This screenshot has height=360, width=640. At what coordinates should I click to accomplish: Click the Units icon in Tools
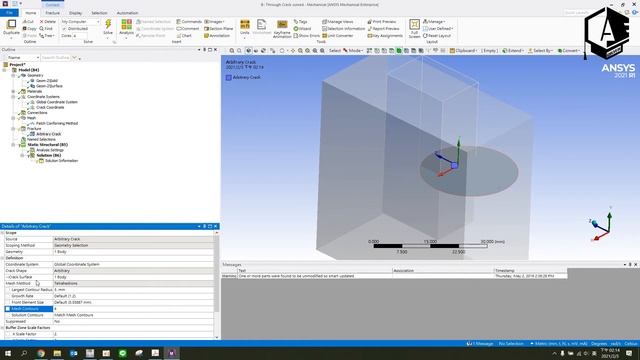coord(244,24)
